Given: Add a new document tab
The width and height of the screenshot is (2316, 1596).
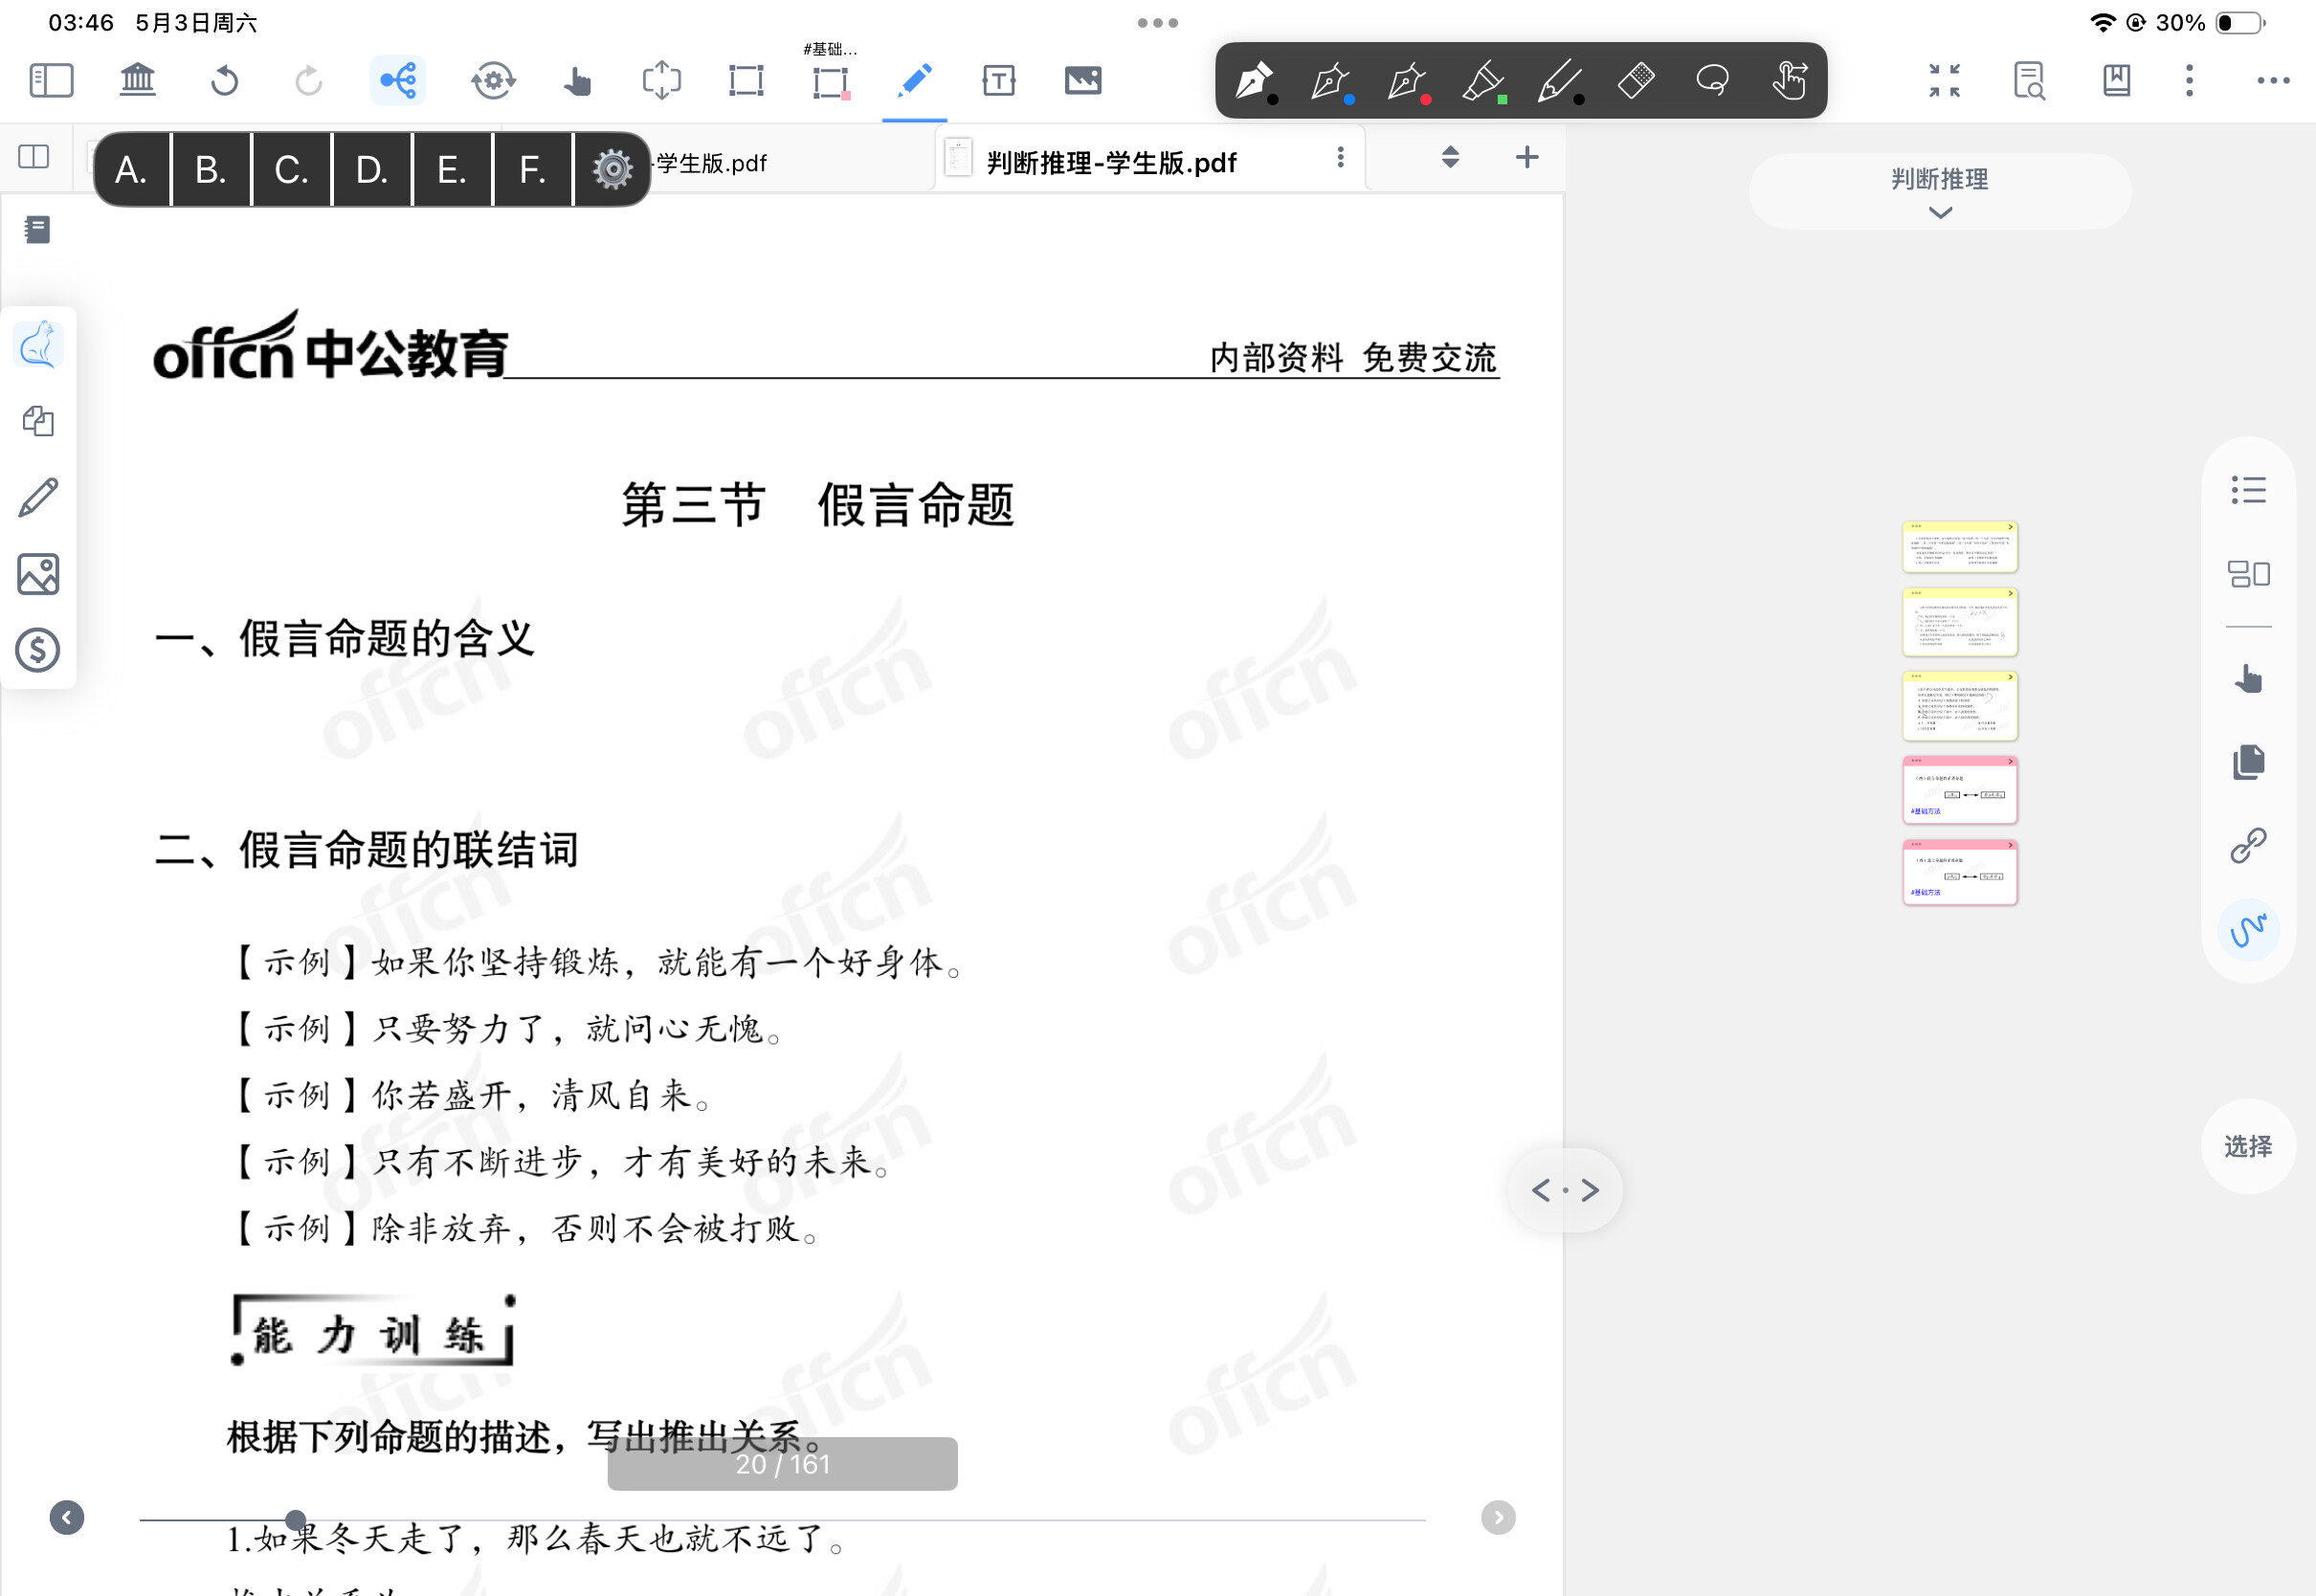Looking at the screenshot, I should click(x=1526, y=157).
